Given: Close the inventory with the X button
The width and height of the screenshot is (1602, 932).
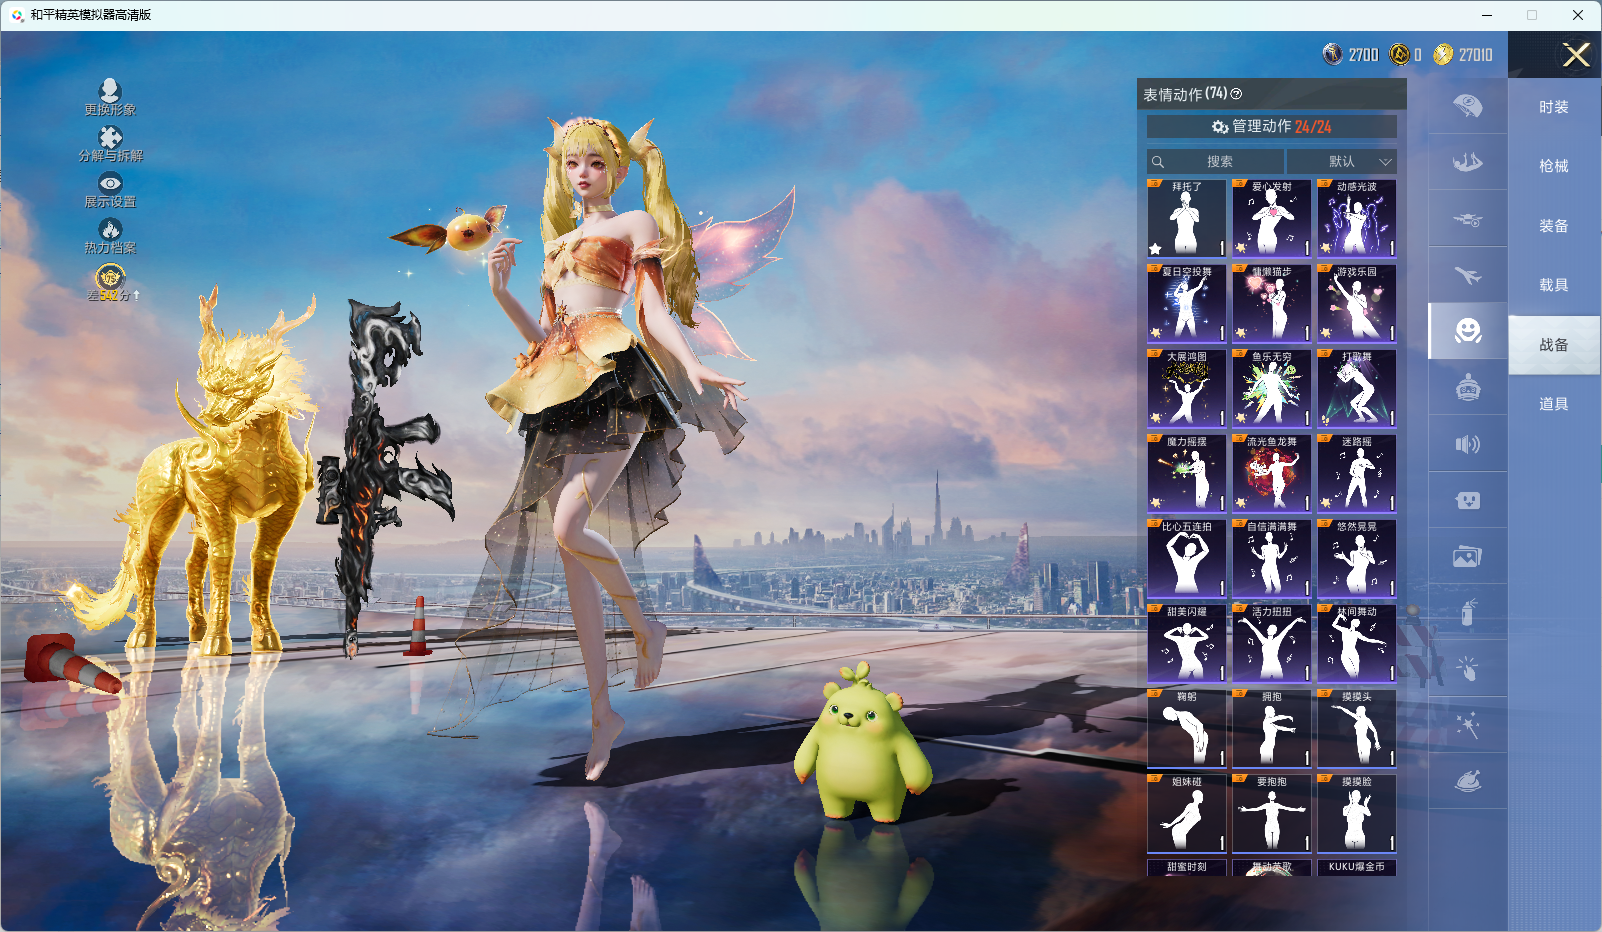Looking at the screenshot, I should tap(1576, 55).
